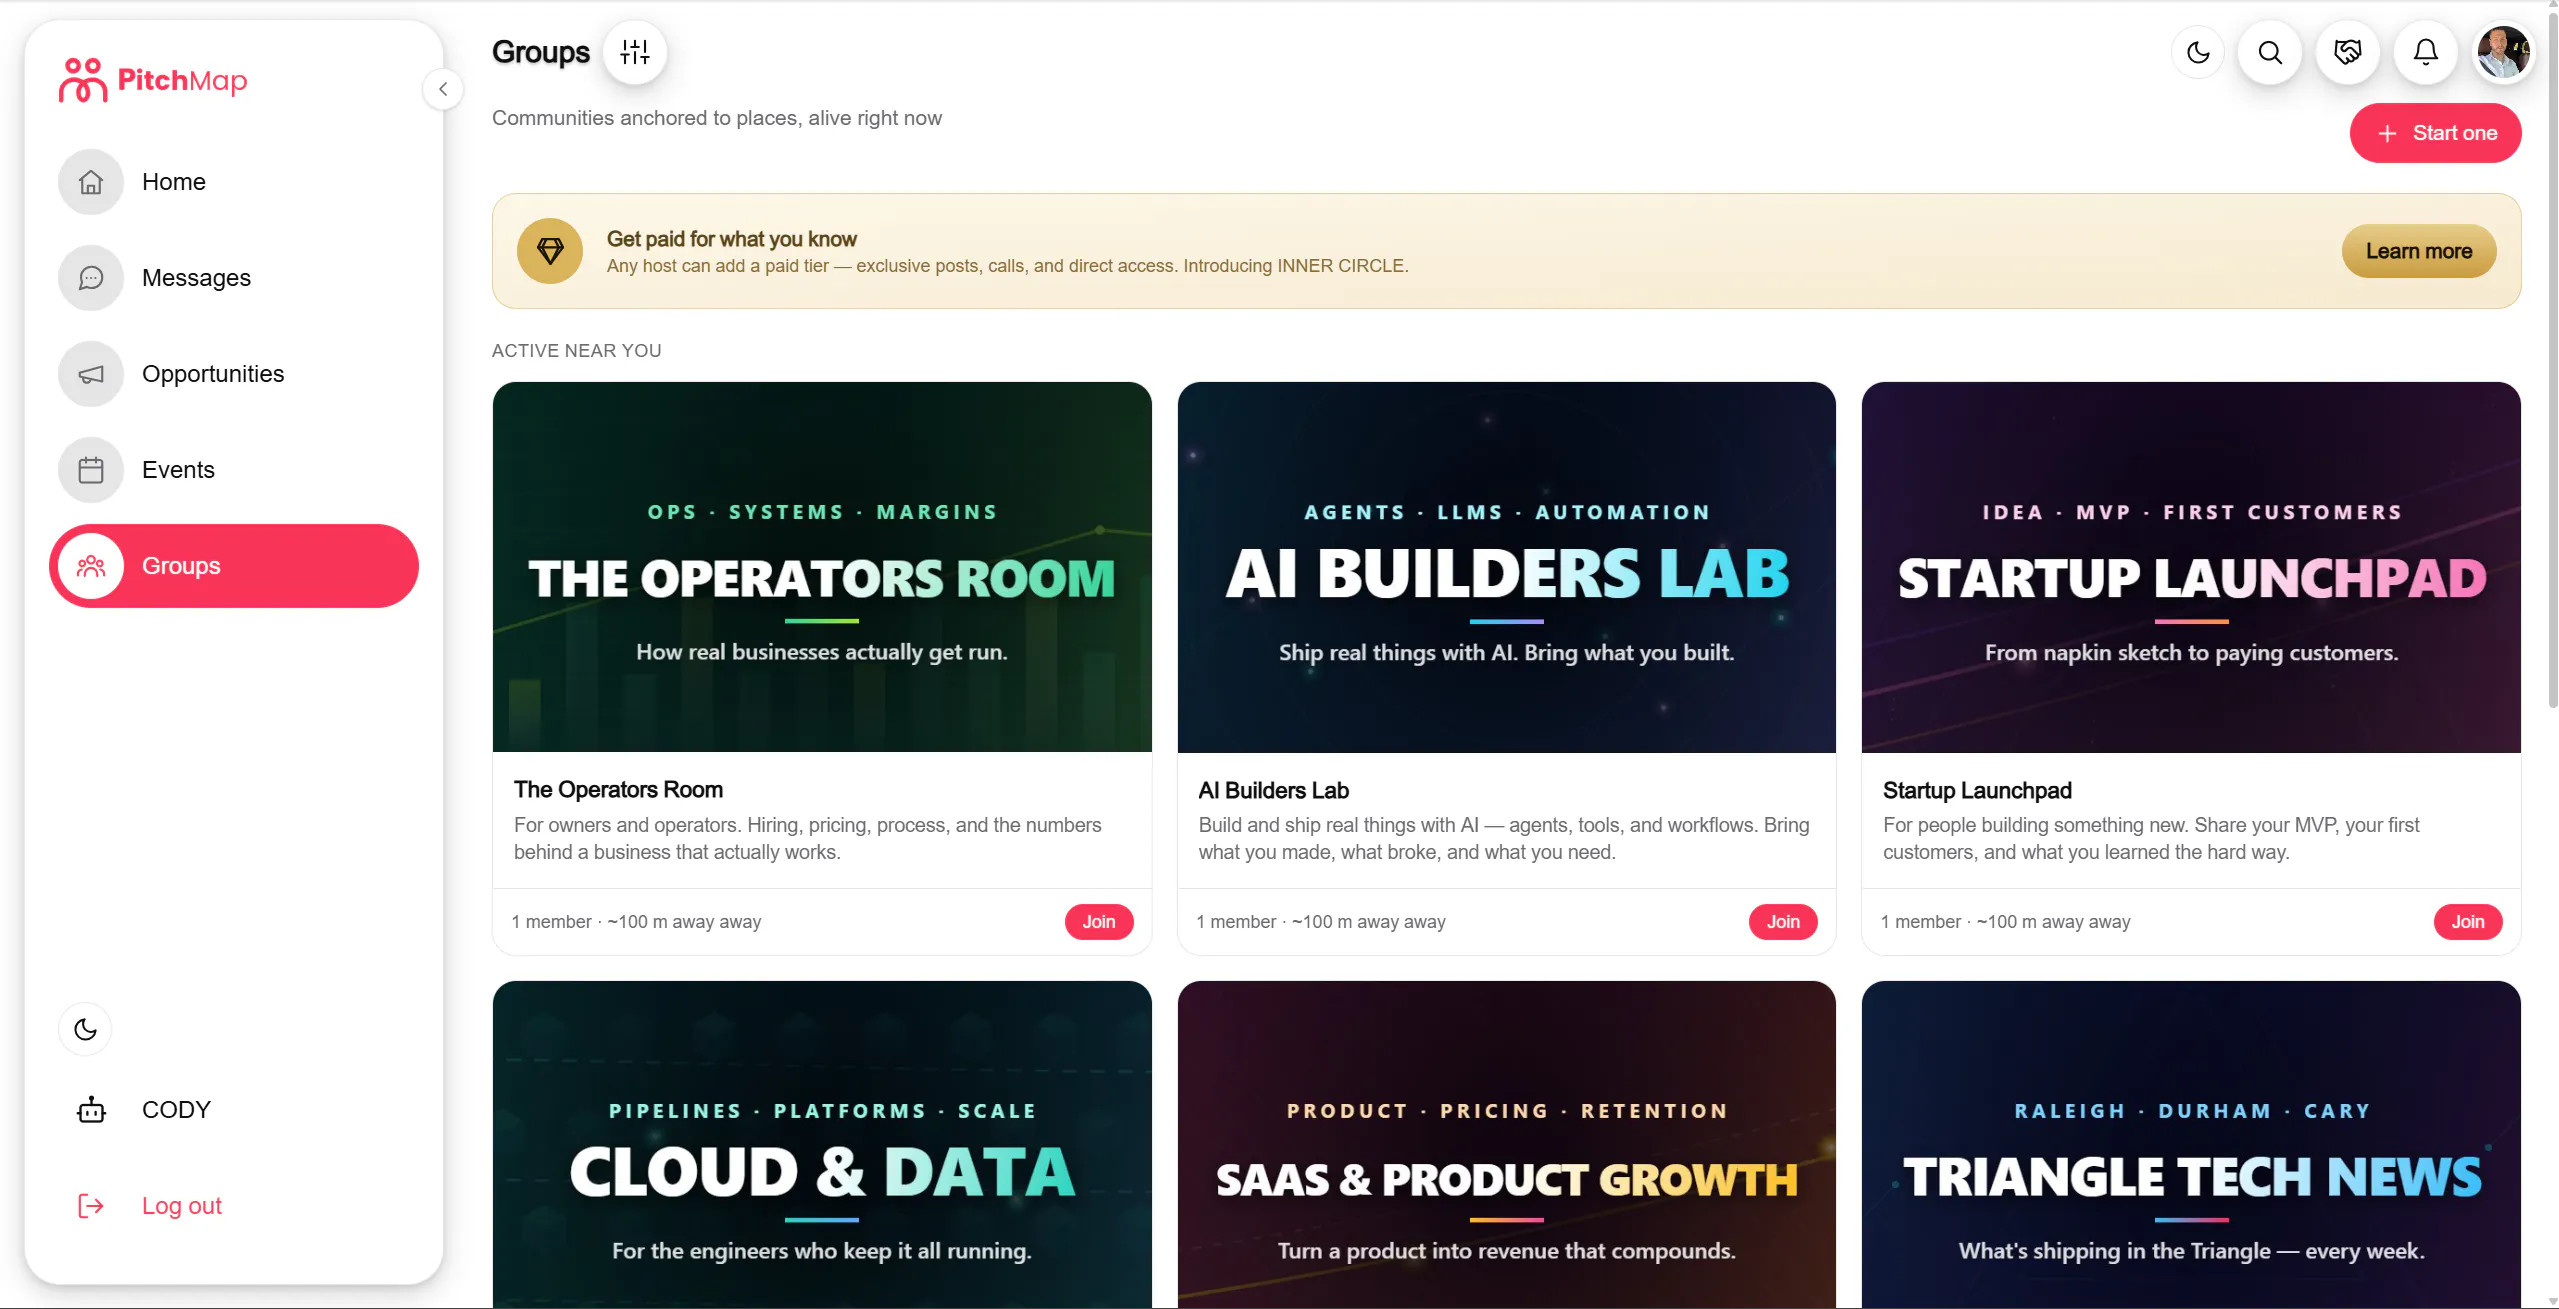Image resolution: width=2559 pixels, height=1309 pixels.
Task: Click the AI Builders Lab member distance text
Action: pyautogui.click(x=1320, y=922)
